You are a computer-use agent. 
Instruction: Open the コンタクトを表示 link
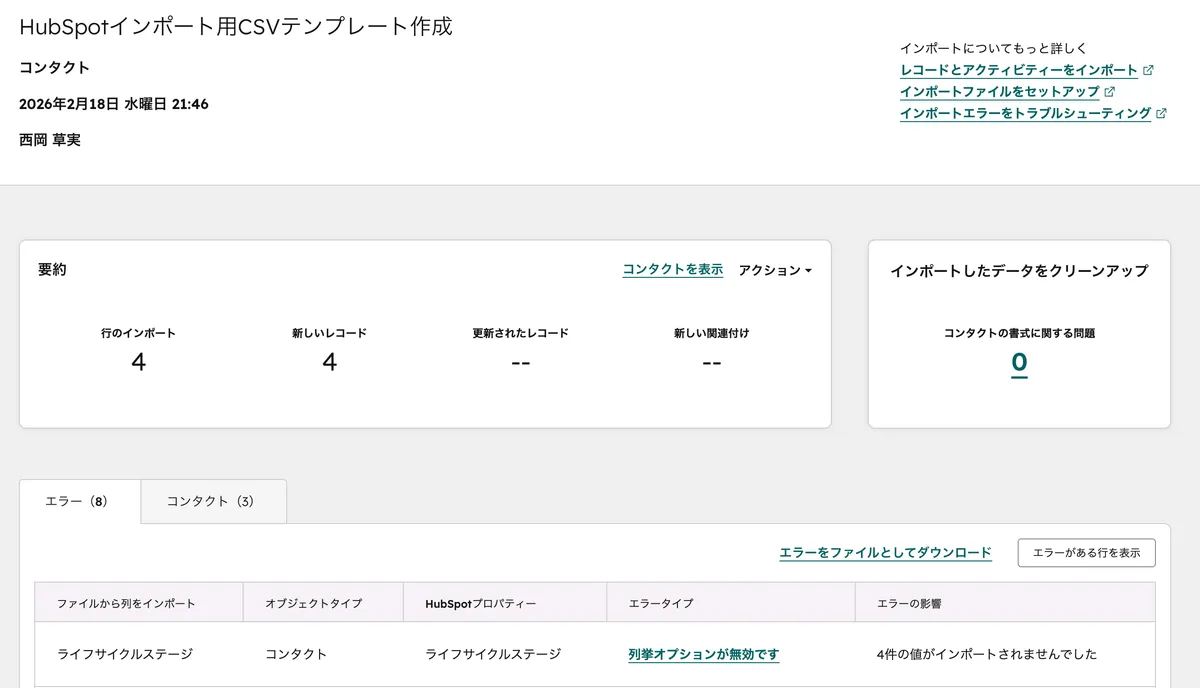click(x=671, y=269)
